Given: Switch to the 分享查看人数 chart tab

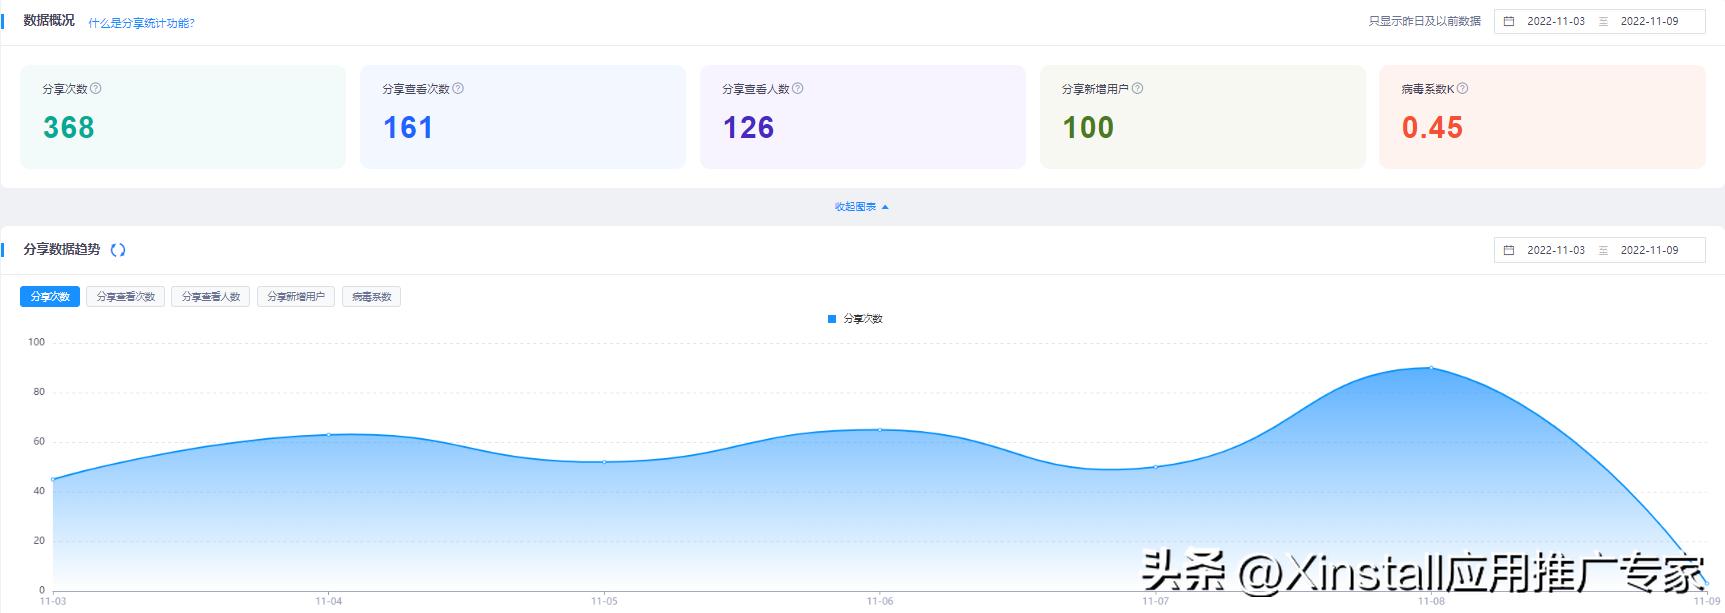Looking at the screenshot, I should pyautogui.click(x=211, y=297).
